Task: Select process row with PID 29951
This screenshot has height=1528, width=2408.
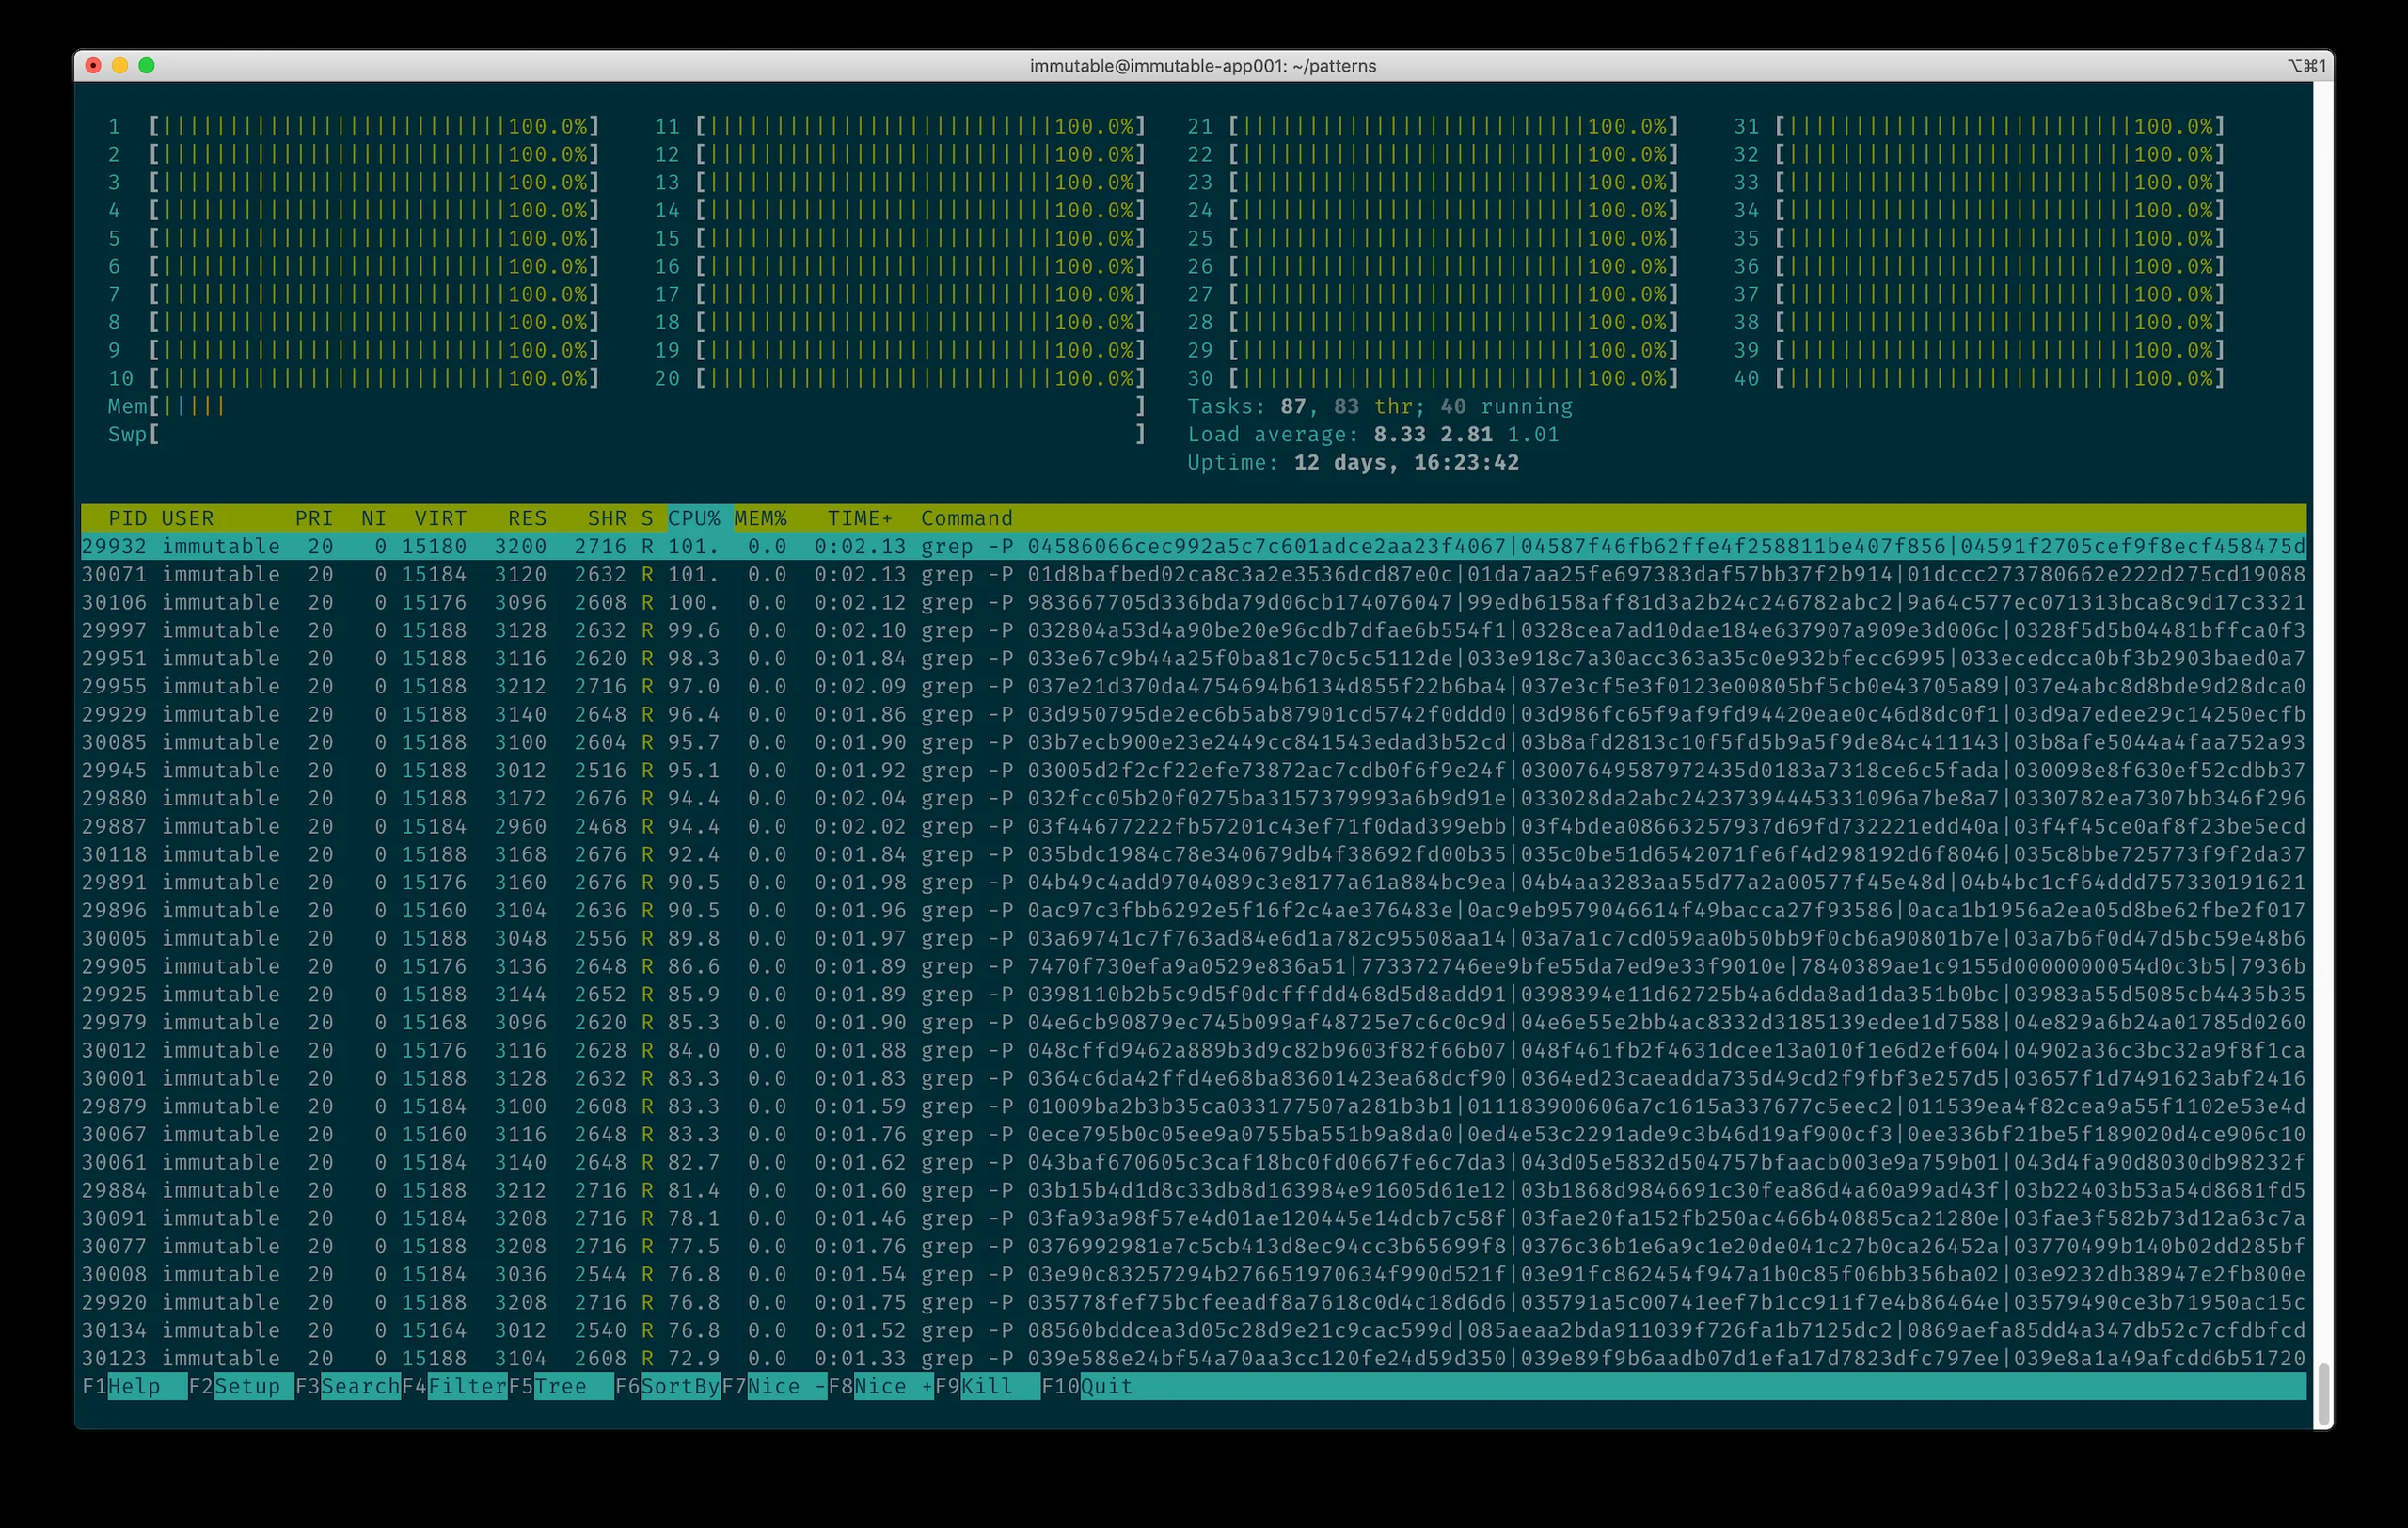Action: (1194, 658)
